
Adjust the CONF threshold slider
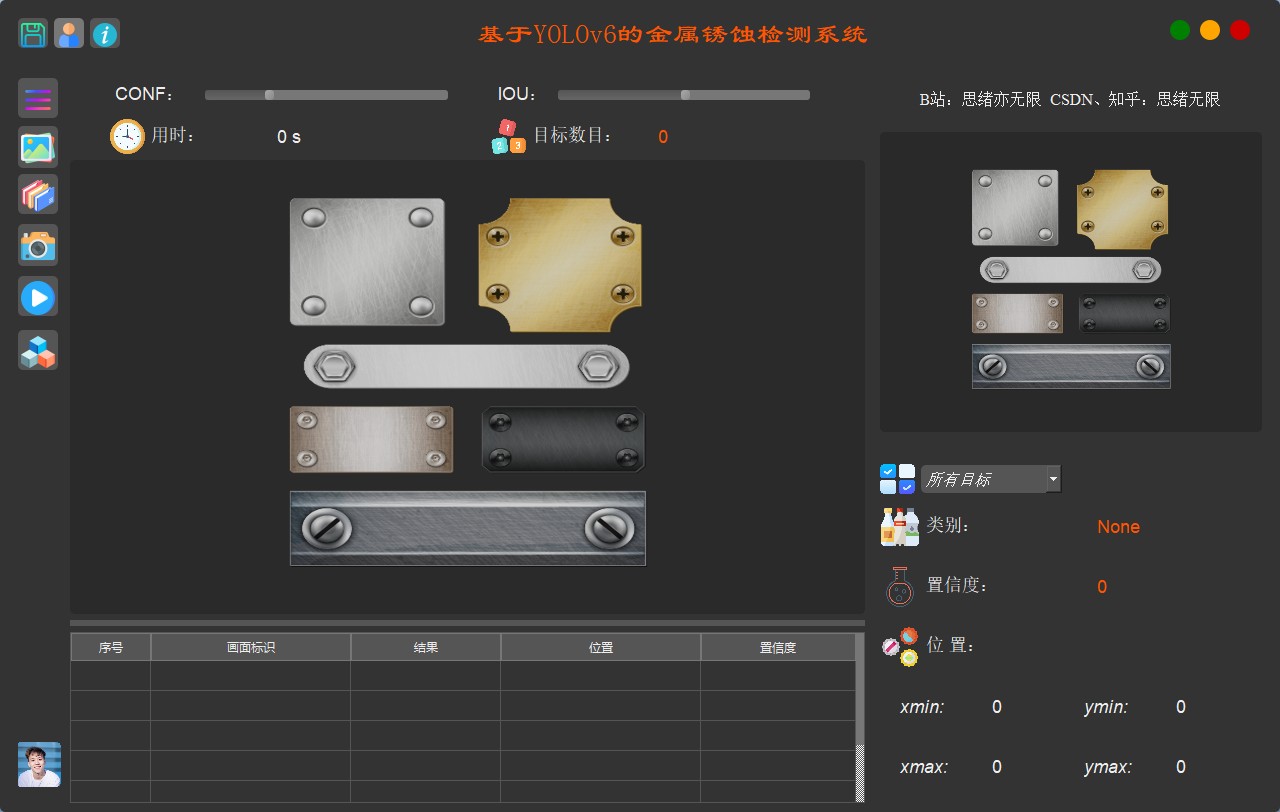pyautogui.click(x=269, y=95)
